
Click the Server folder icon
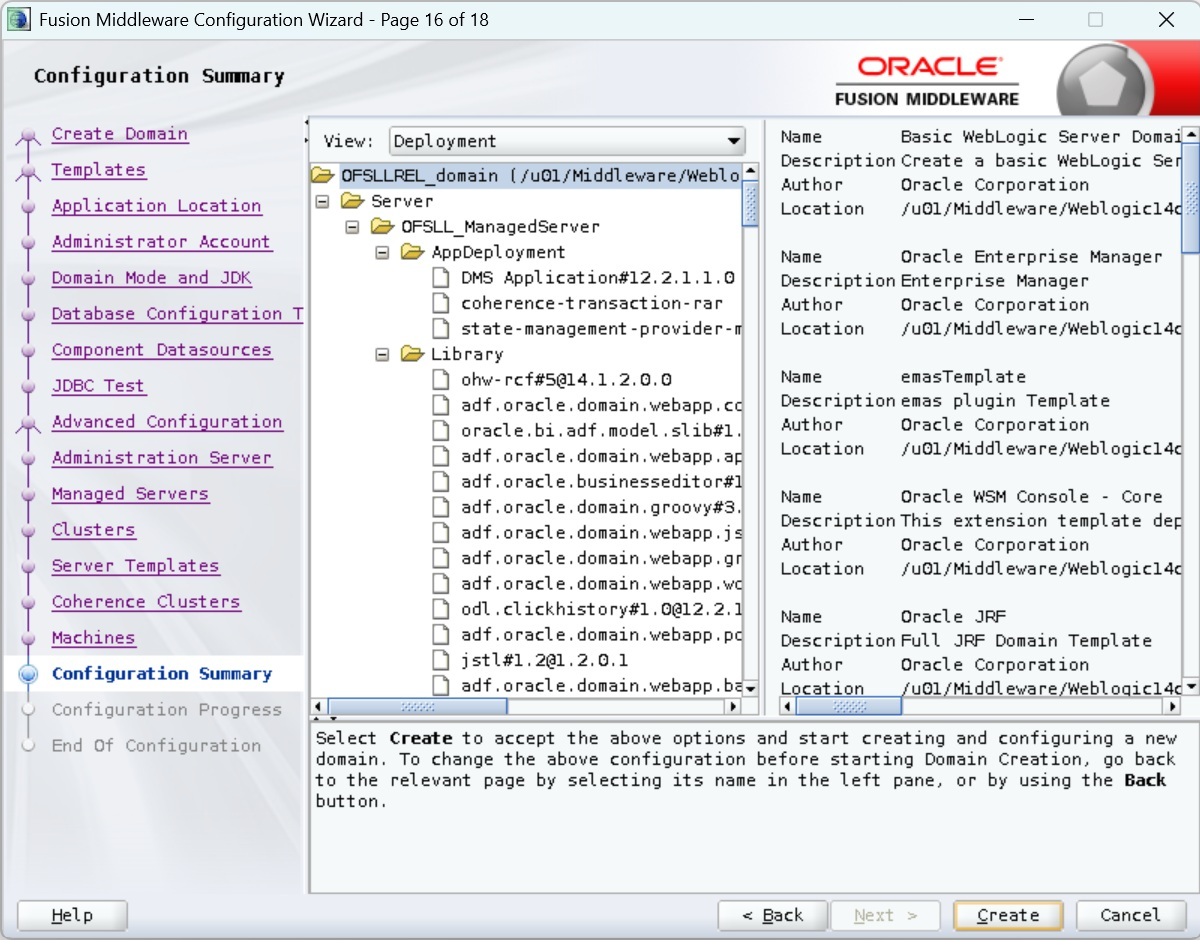(x=353, y=201)
